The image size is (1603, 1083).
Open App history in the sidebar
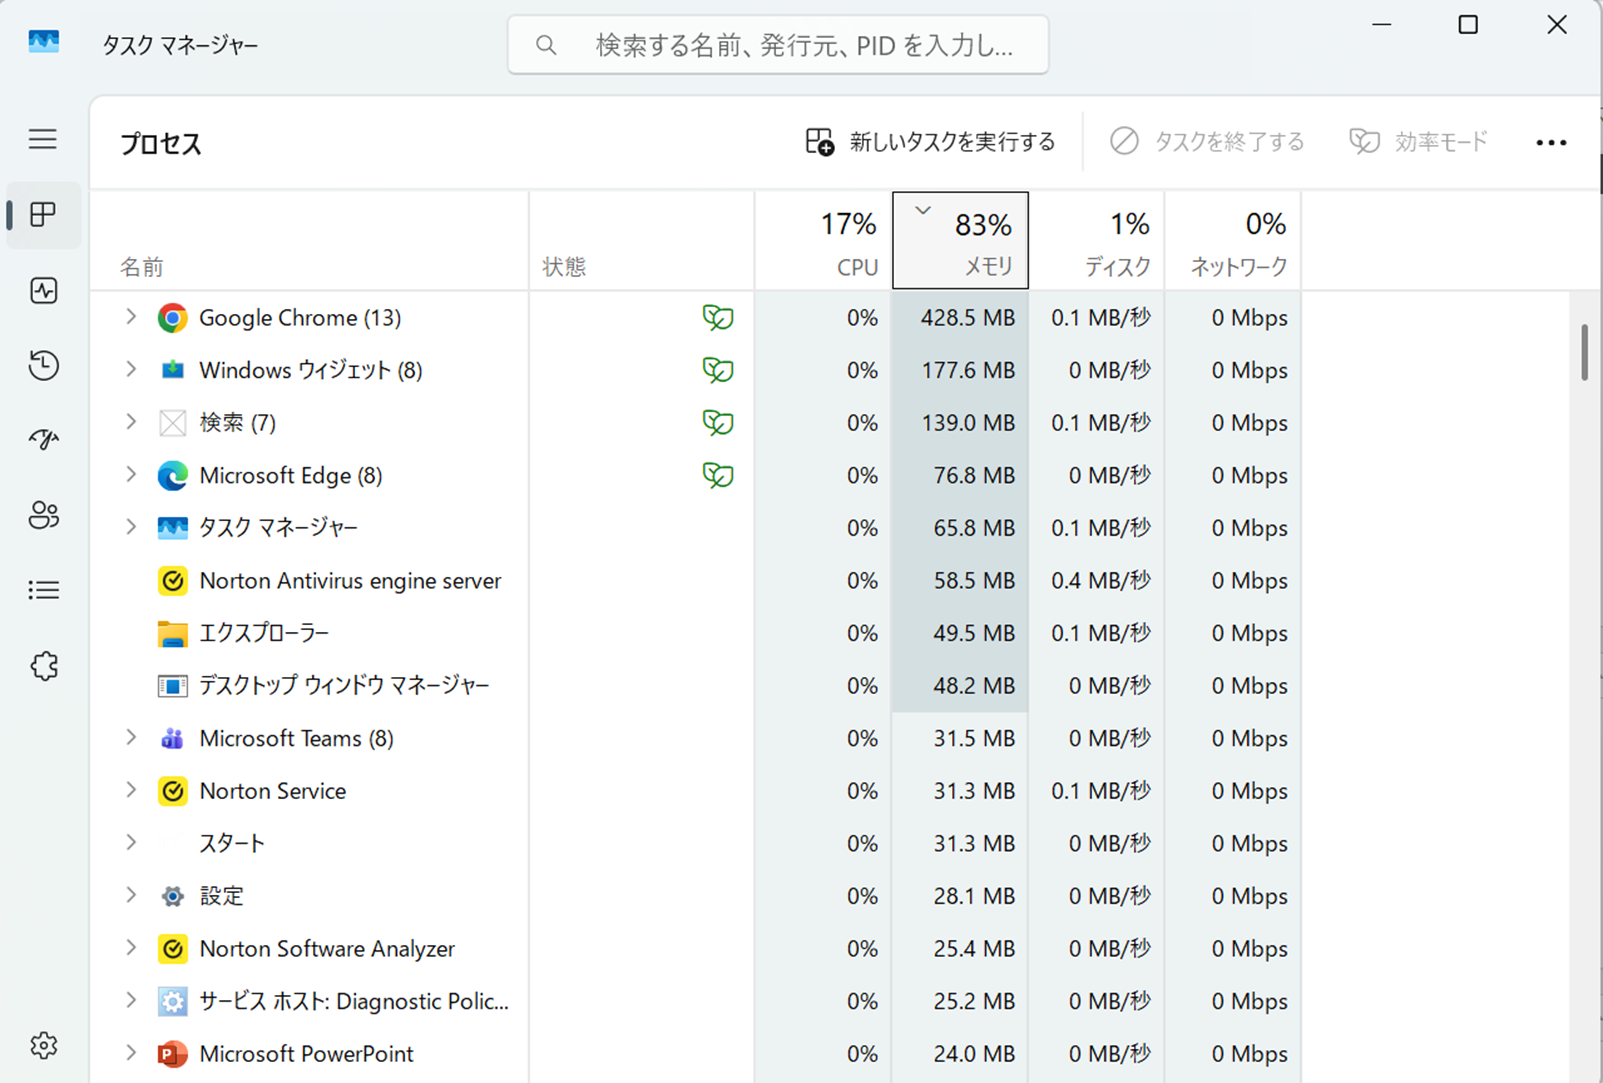point(43,366)
